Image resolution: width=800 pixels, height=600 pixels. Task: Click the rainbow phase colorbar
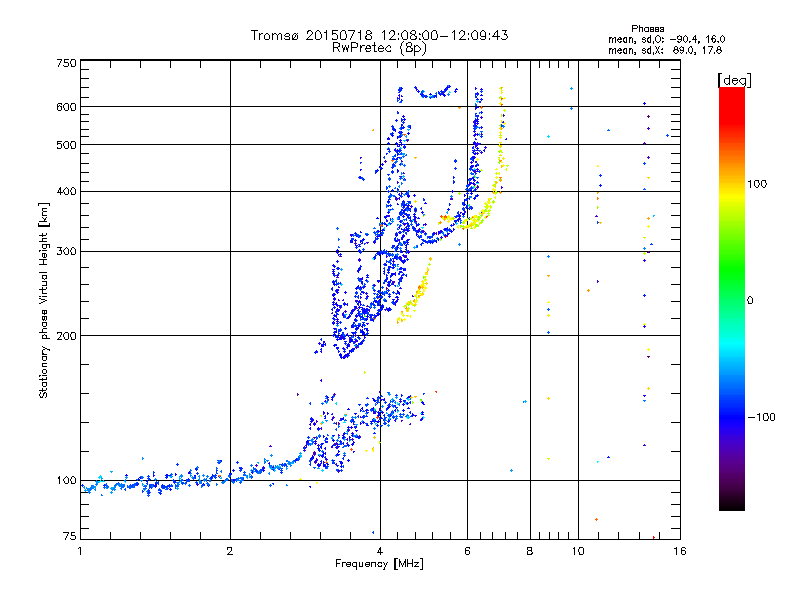[732, 299]
